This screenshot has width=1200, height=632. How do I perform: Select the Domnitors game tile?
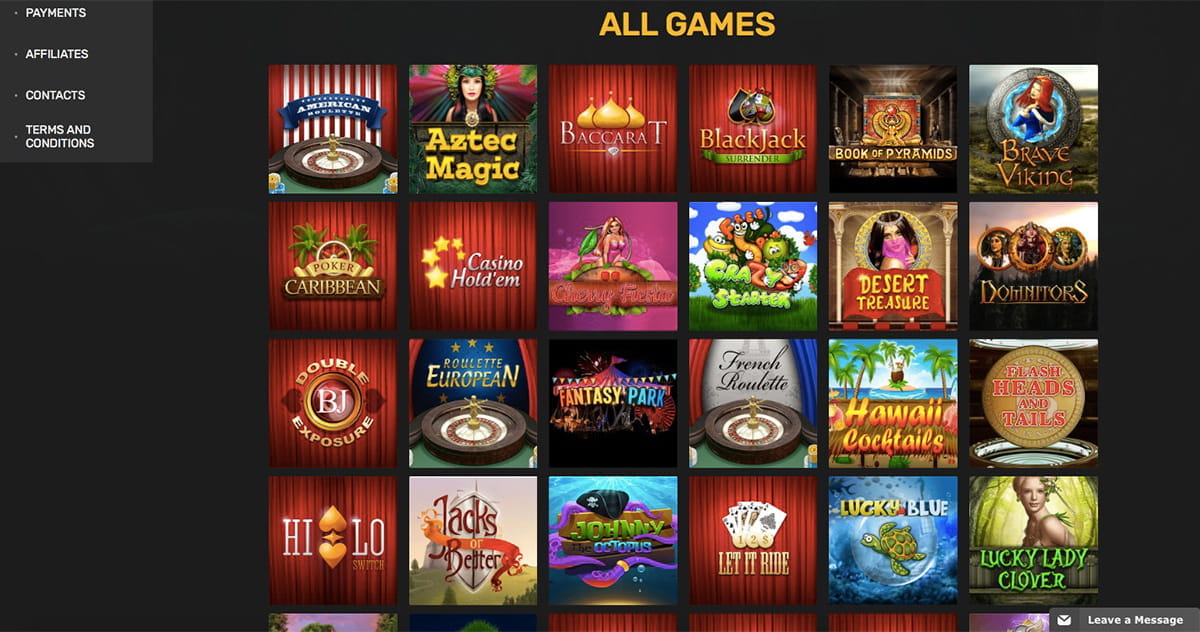pyautogui.click(x=1033, y=266)
